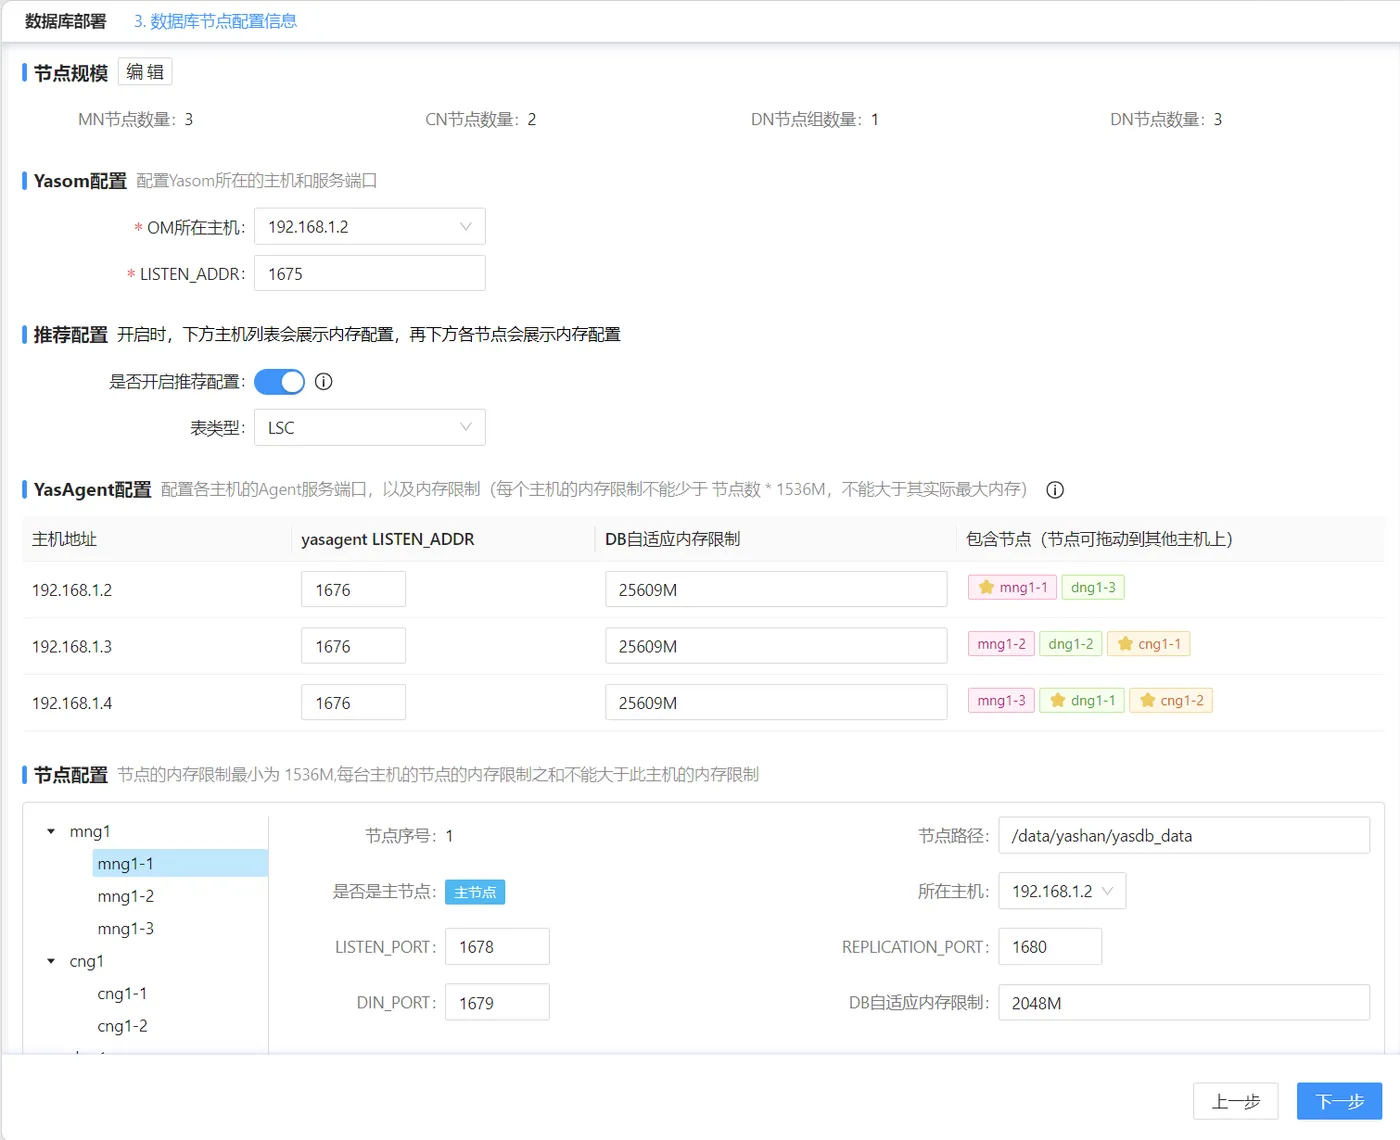
Task: Click memory limit field for host 192.168.1.4
Action: coord(776,702)
